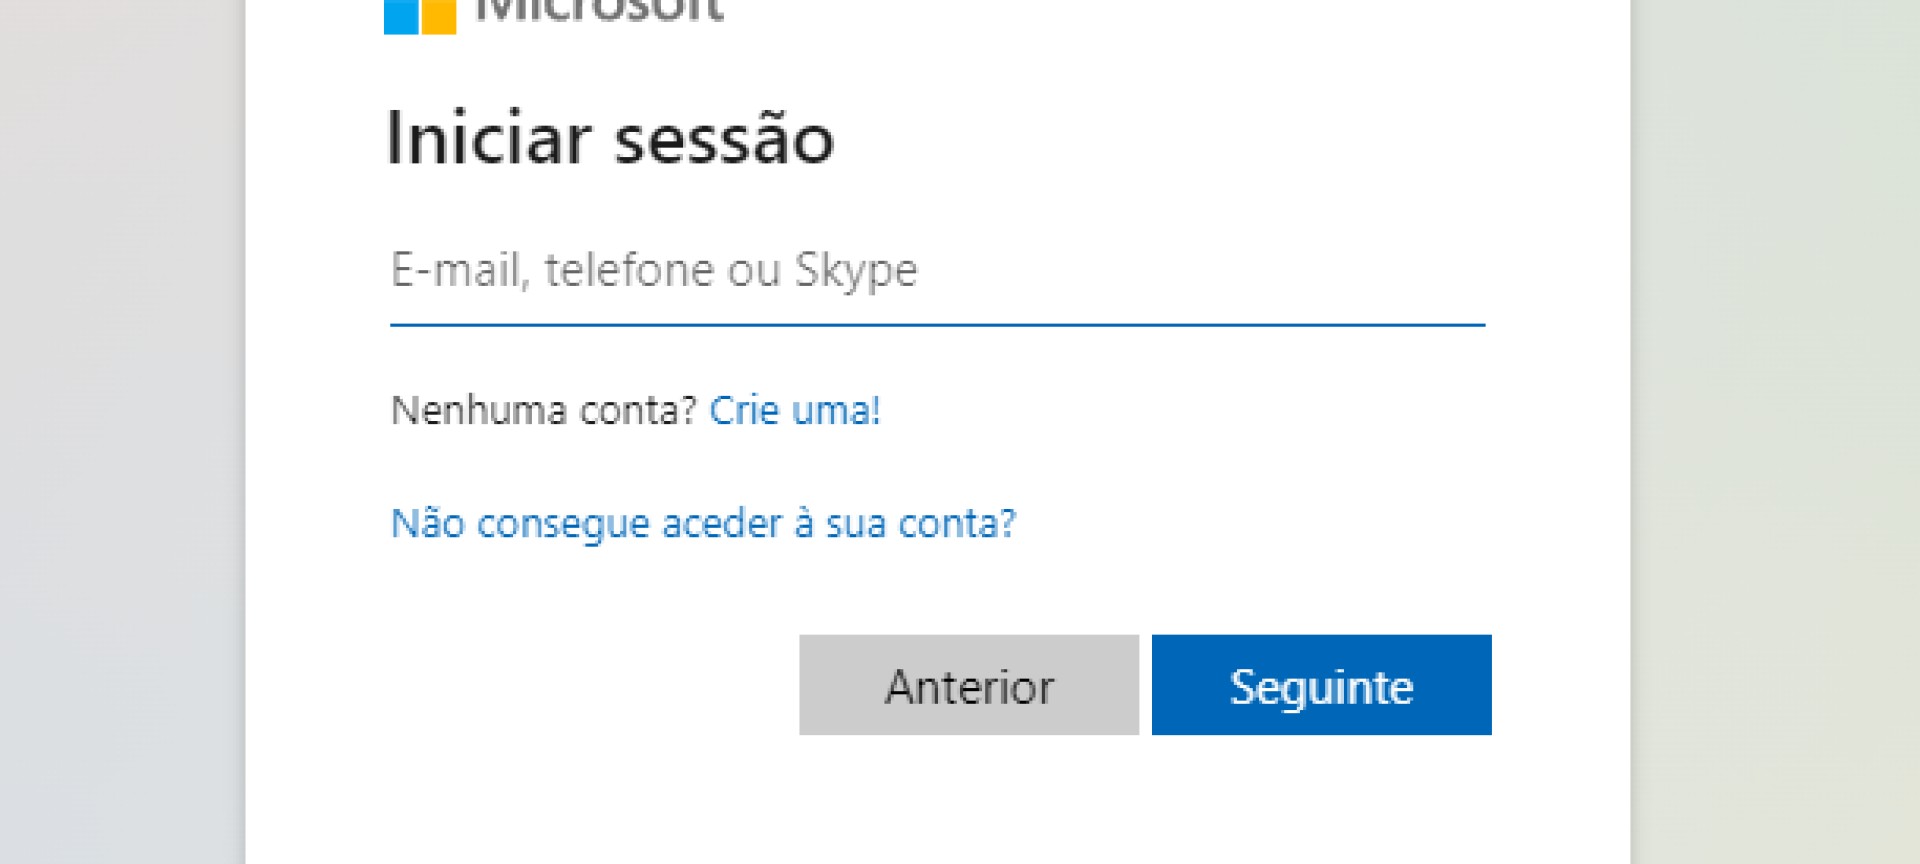This screenshot has width=1920, height=864.
Task: Click the Anterior button
Action: (x=969, y=685)
